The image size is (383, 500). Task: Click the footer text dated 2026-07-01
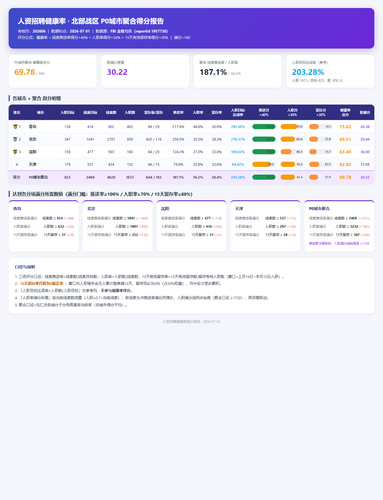click(191, 322)
